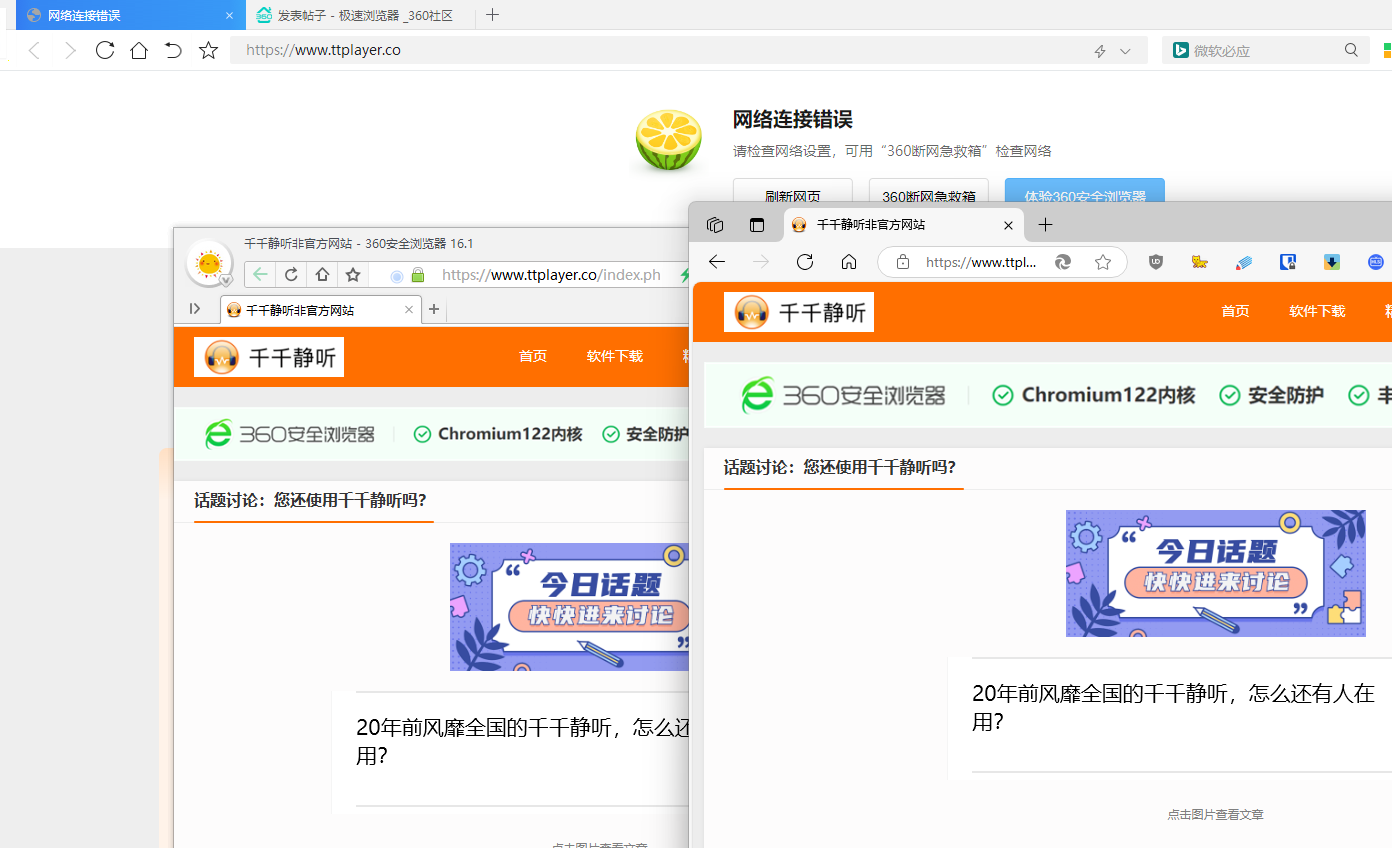Click 软件下载 in Edge page's navigation
Image resolution: width=1392 pixels, height=848 pixels.
click(1317, 311)
